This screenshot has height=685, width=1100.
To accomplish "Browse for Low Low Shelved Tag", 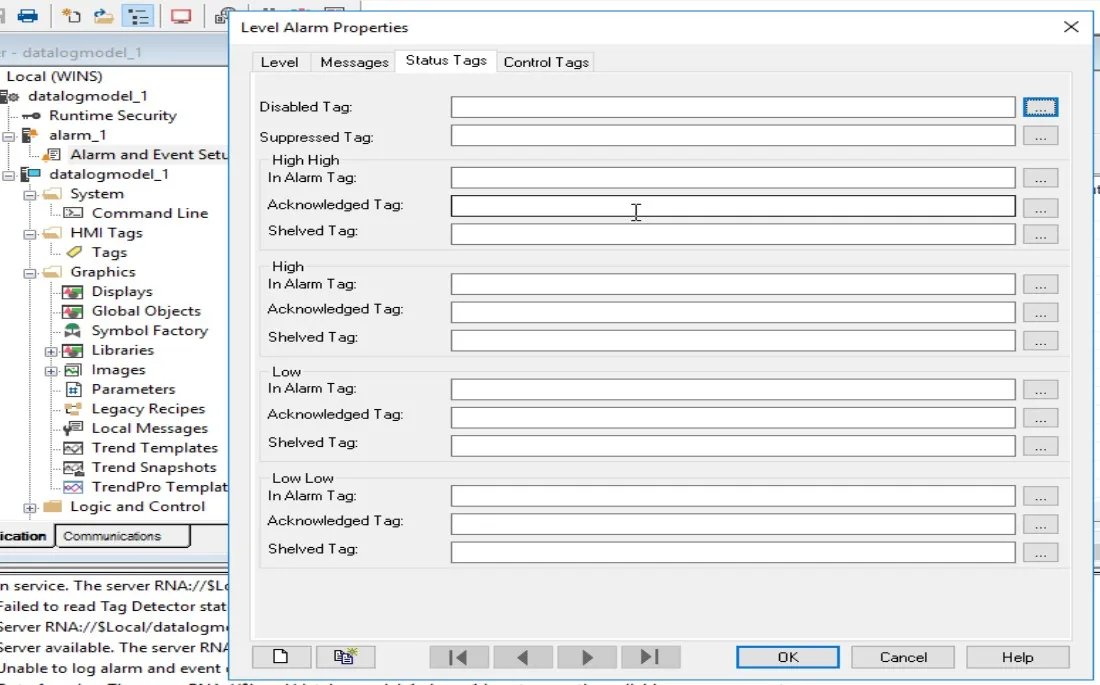I will [x=1040, y=553].
